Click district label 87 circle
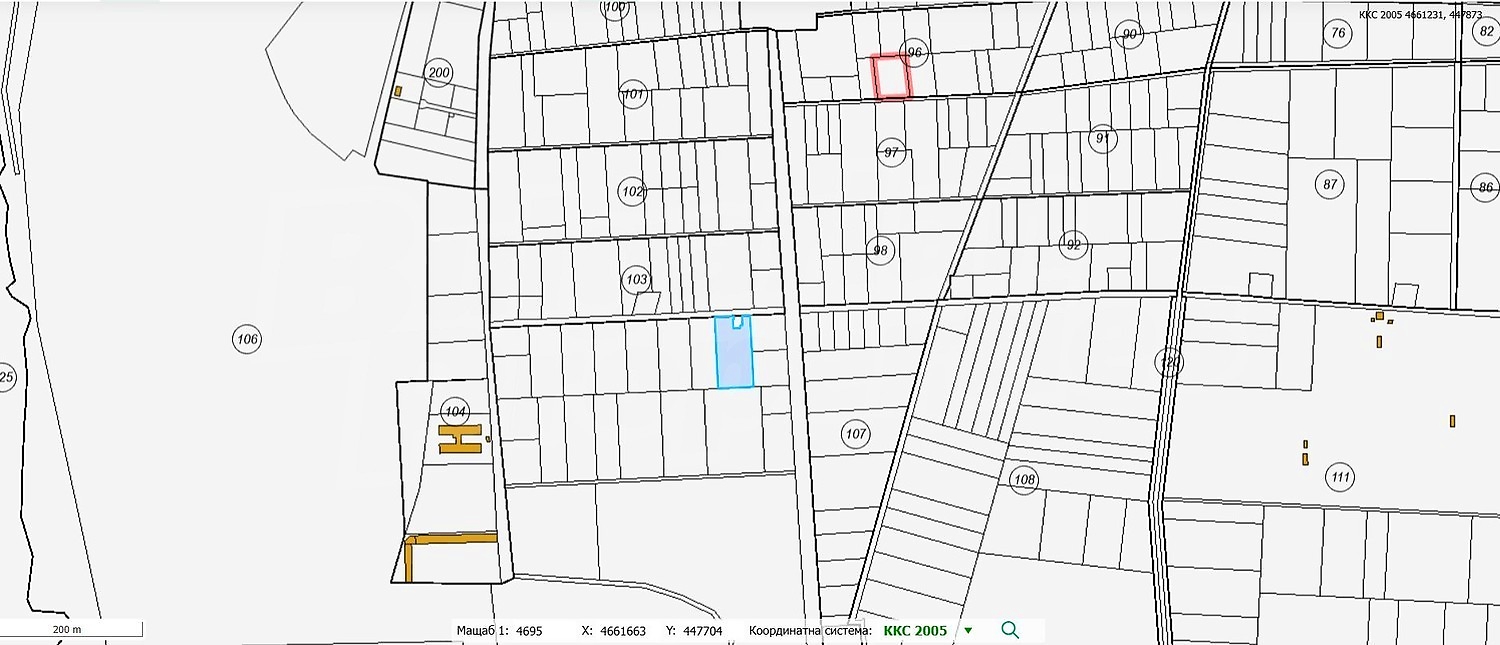Image resolution: width=1500 pixels, height=645 pixels. tap(1329, 185)
